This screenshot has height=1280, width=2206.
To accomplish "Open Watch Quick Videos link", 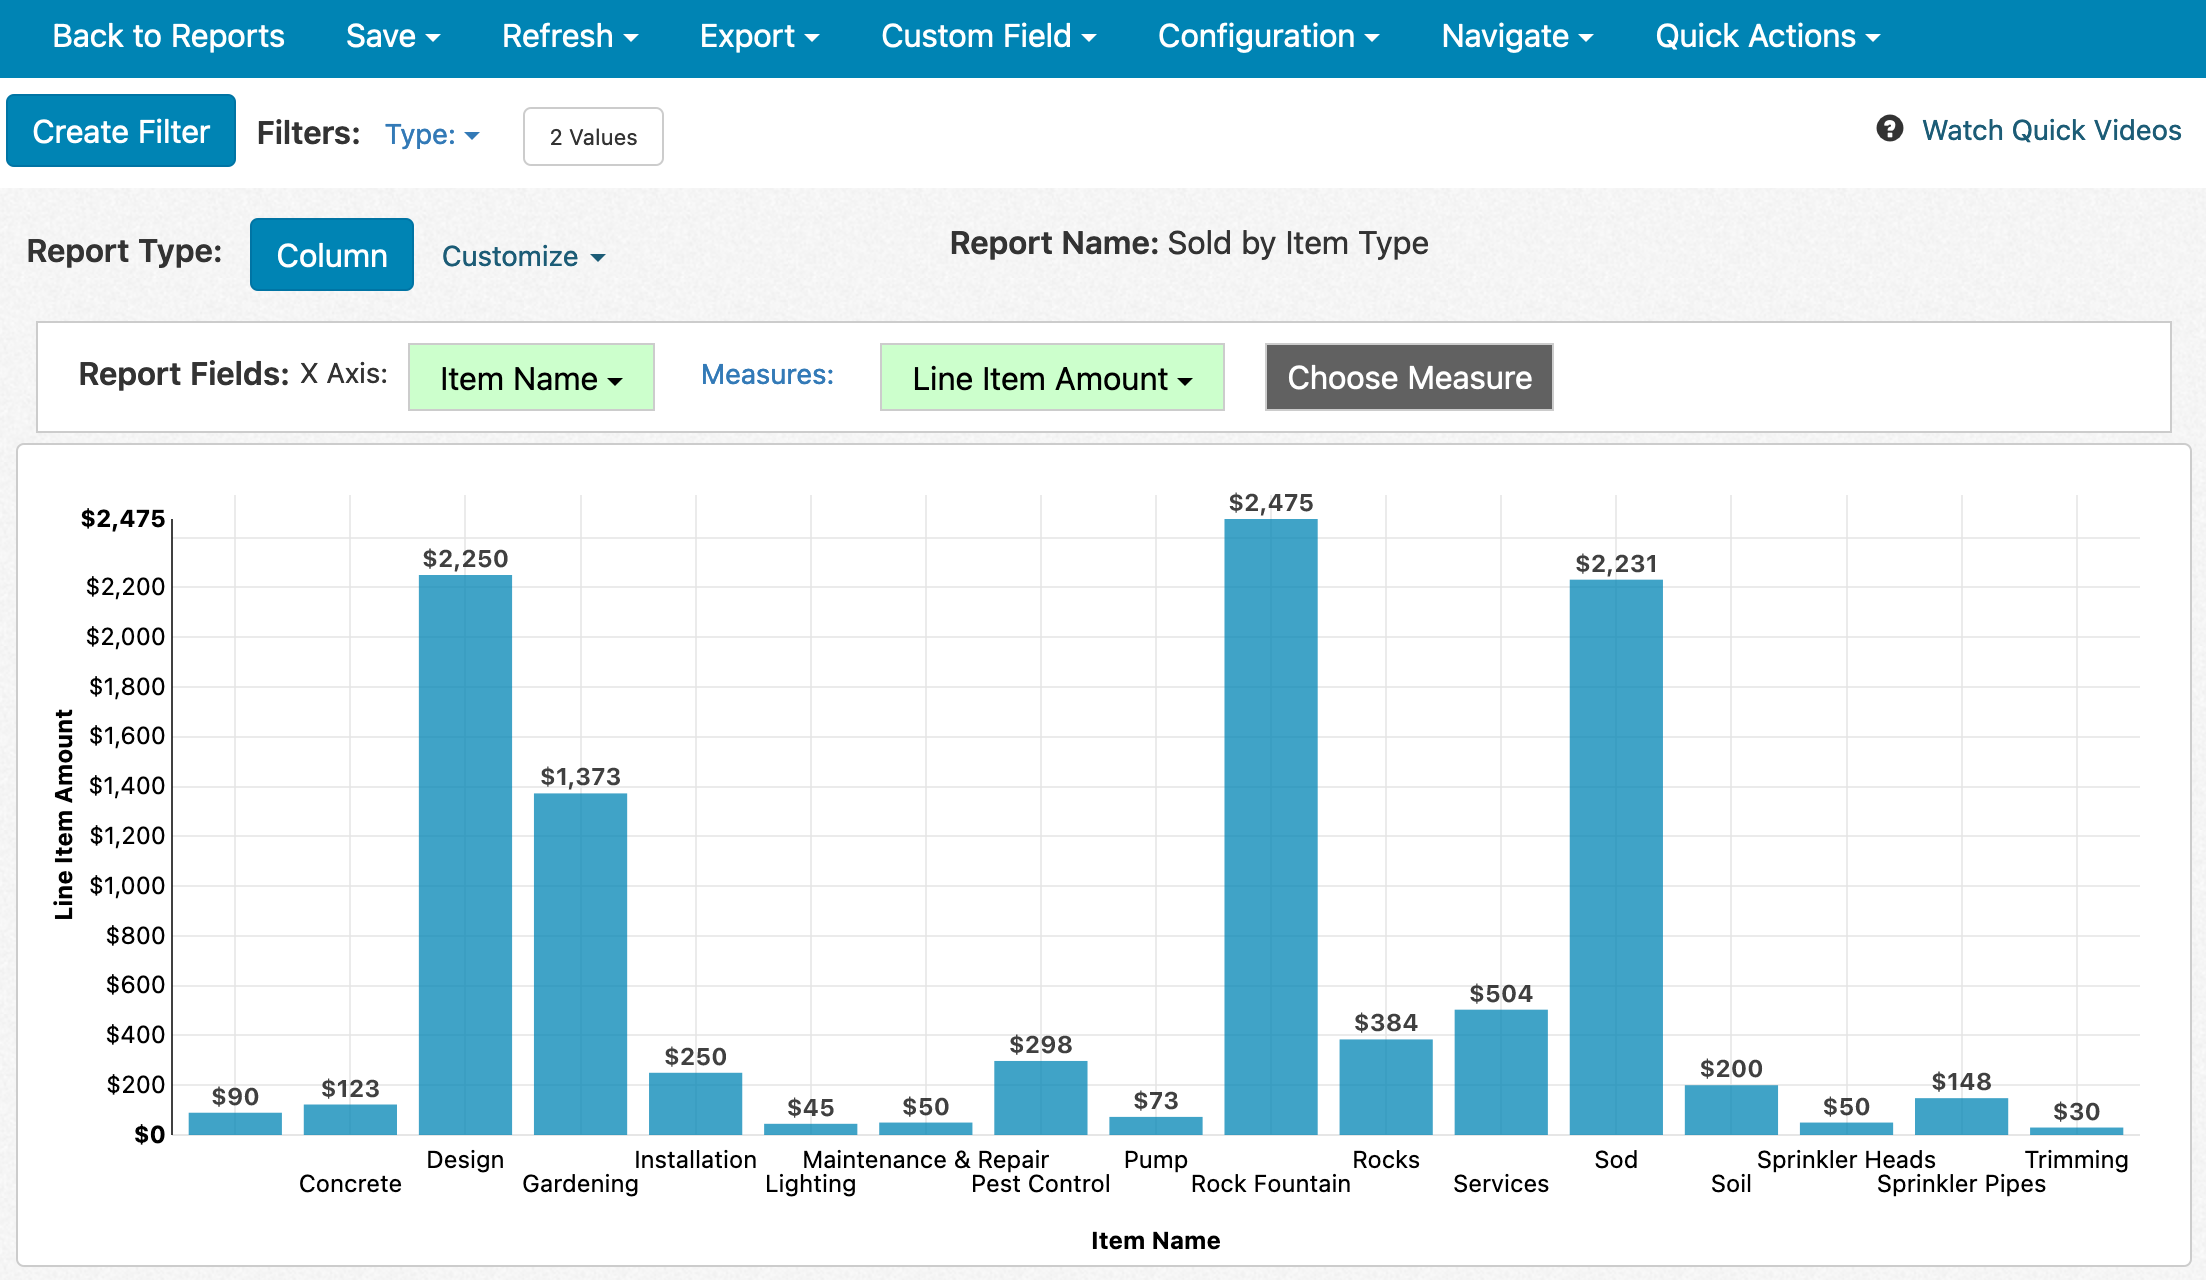I will pos(2051,130).
